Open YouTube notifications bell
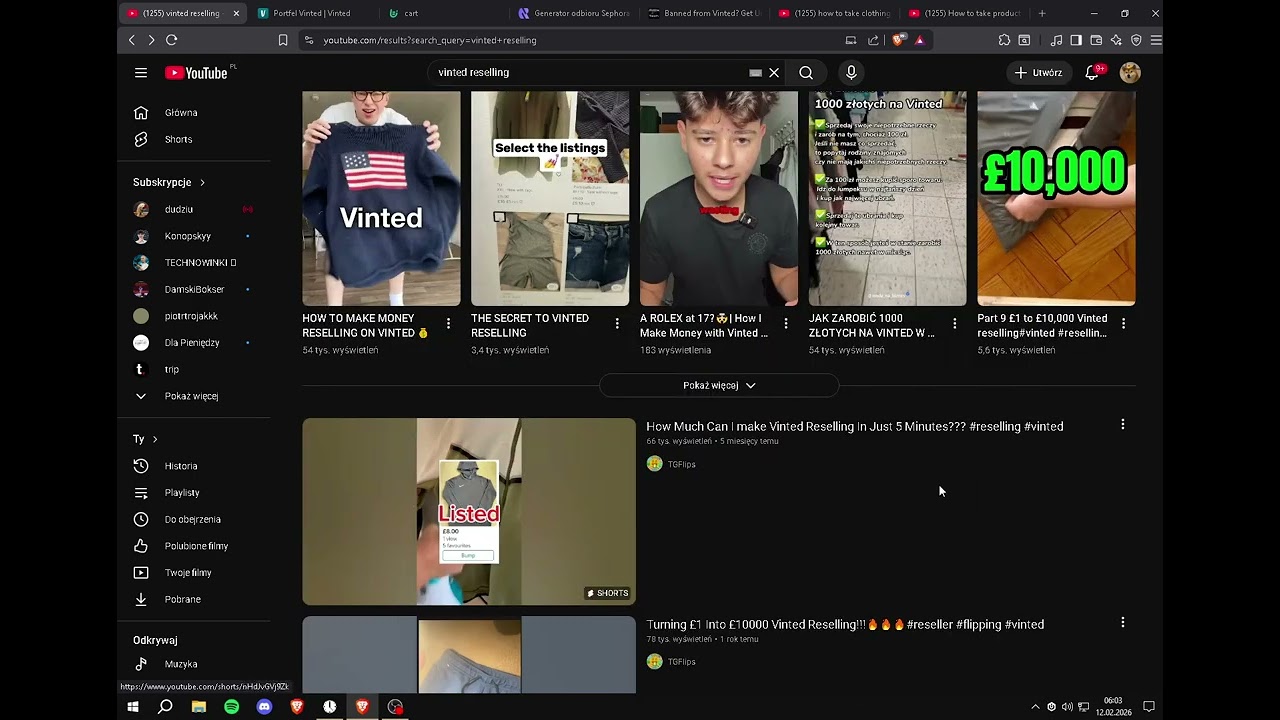Image resolution: width=1280 pixels, height=720 pixels. click(1093, 73)
